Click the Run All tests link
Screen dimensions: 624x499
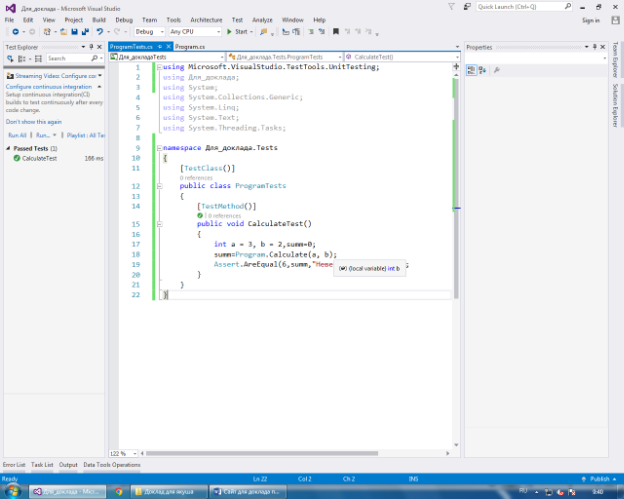pyautogui.click(x=17, y=135)
